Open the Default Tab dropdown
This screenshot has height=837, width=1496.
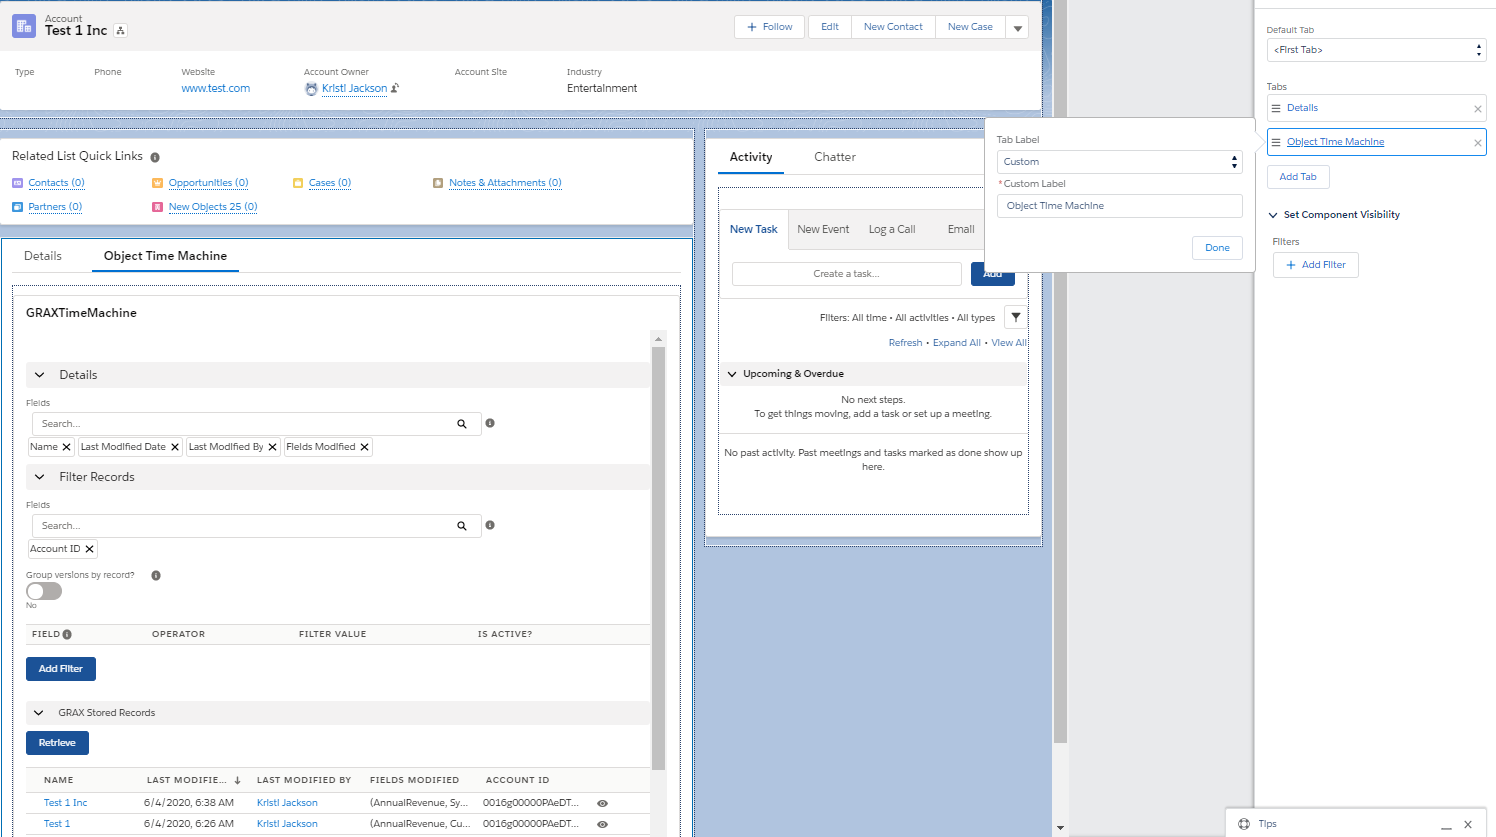coord(1376,50)
